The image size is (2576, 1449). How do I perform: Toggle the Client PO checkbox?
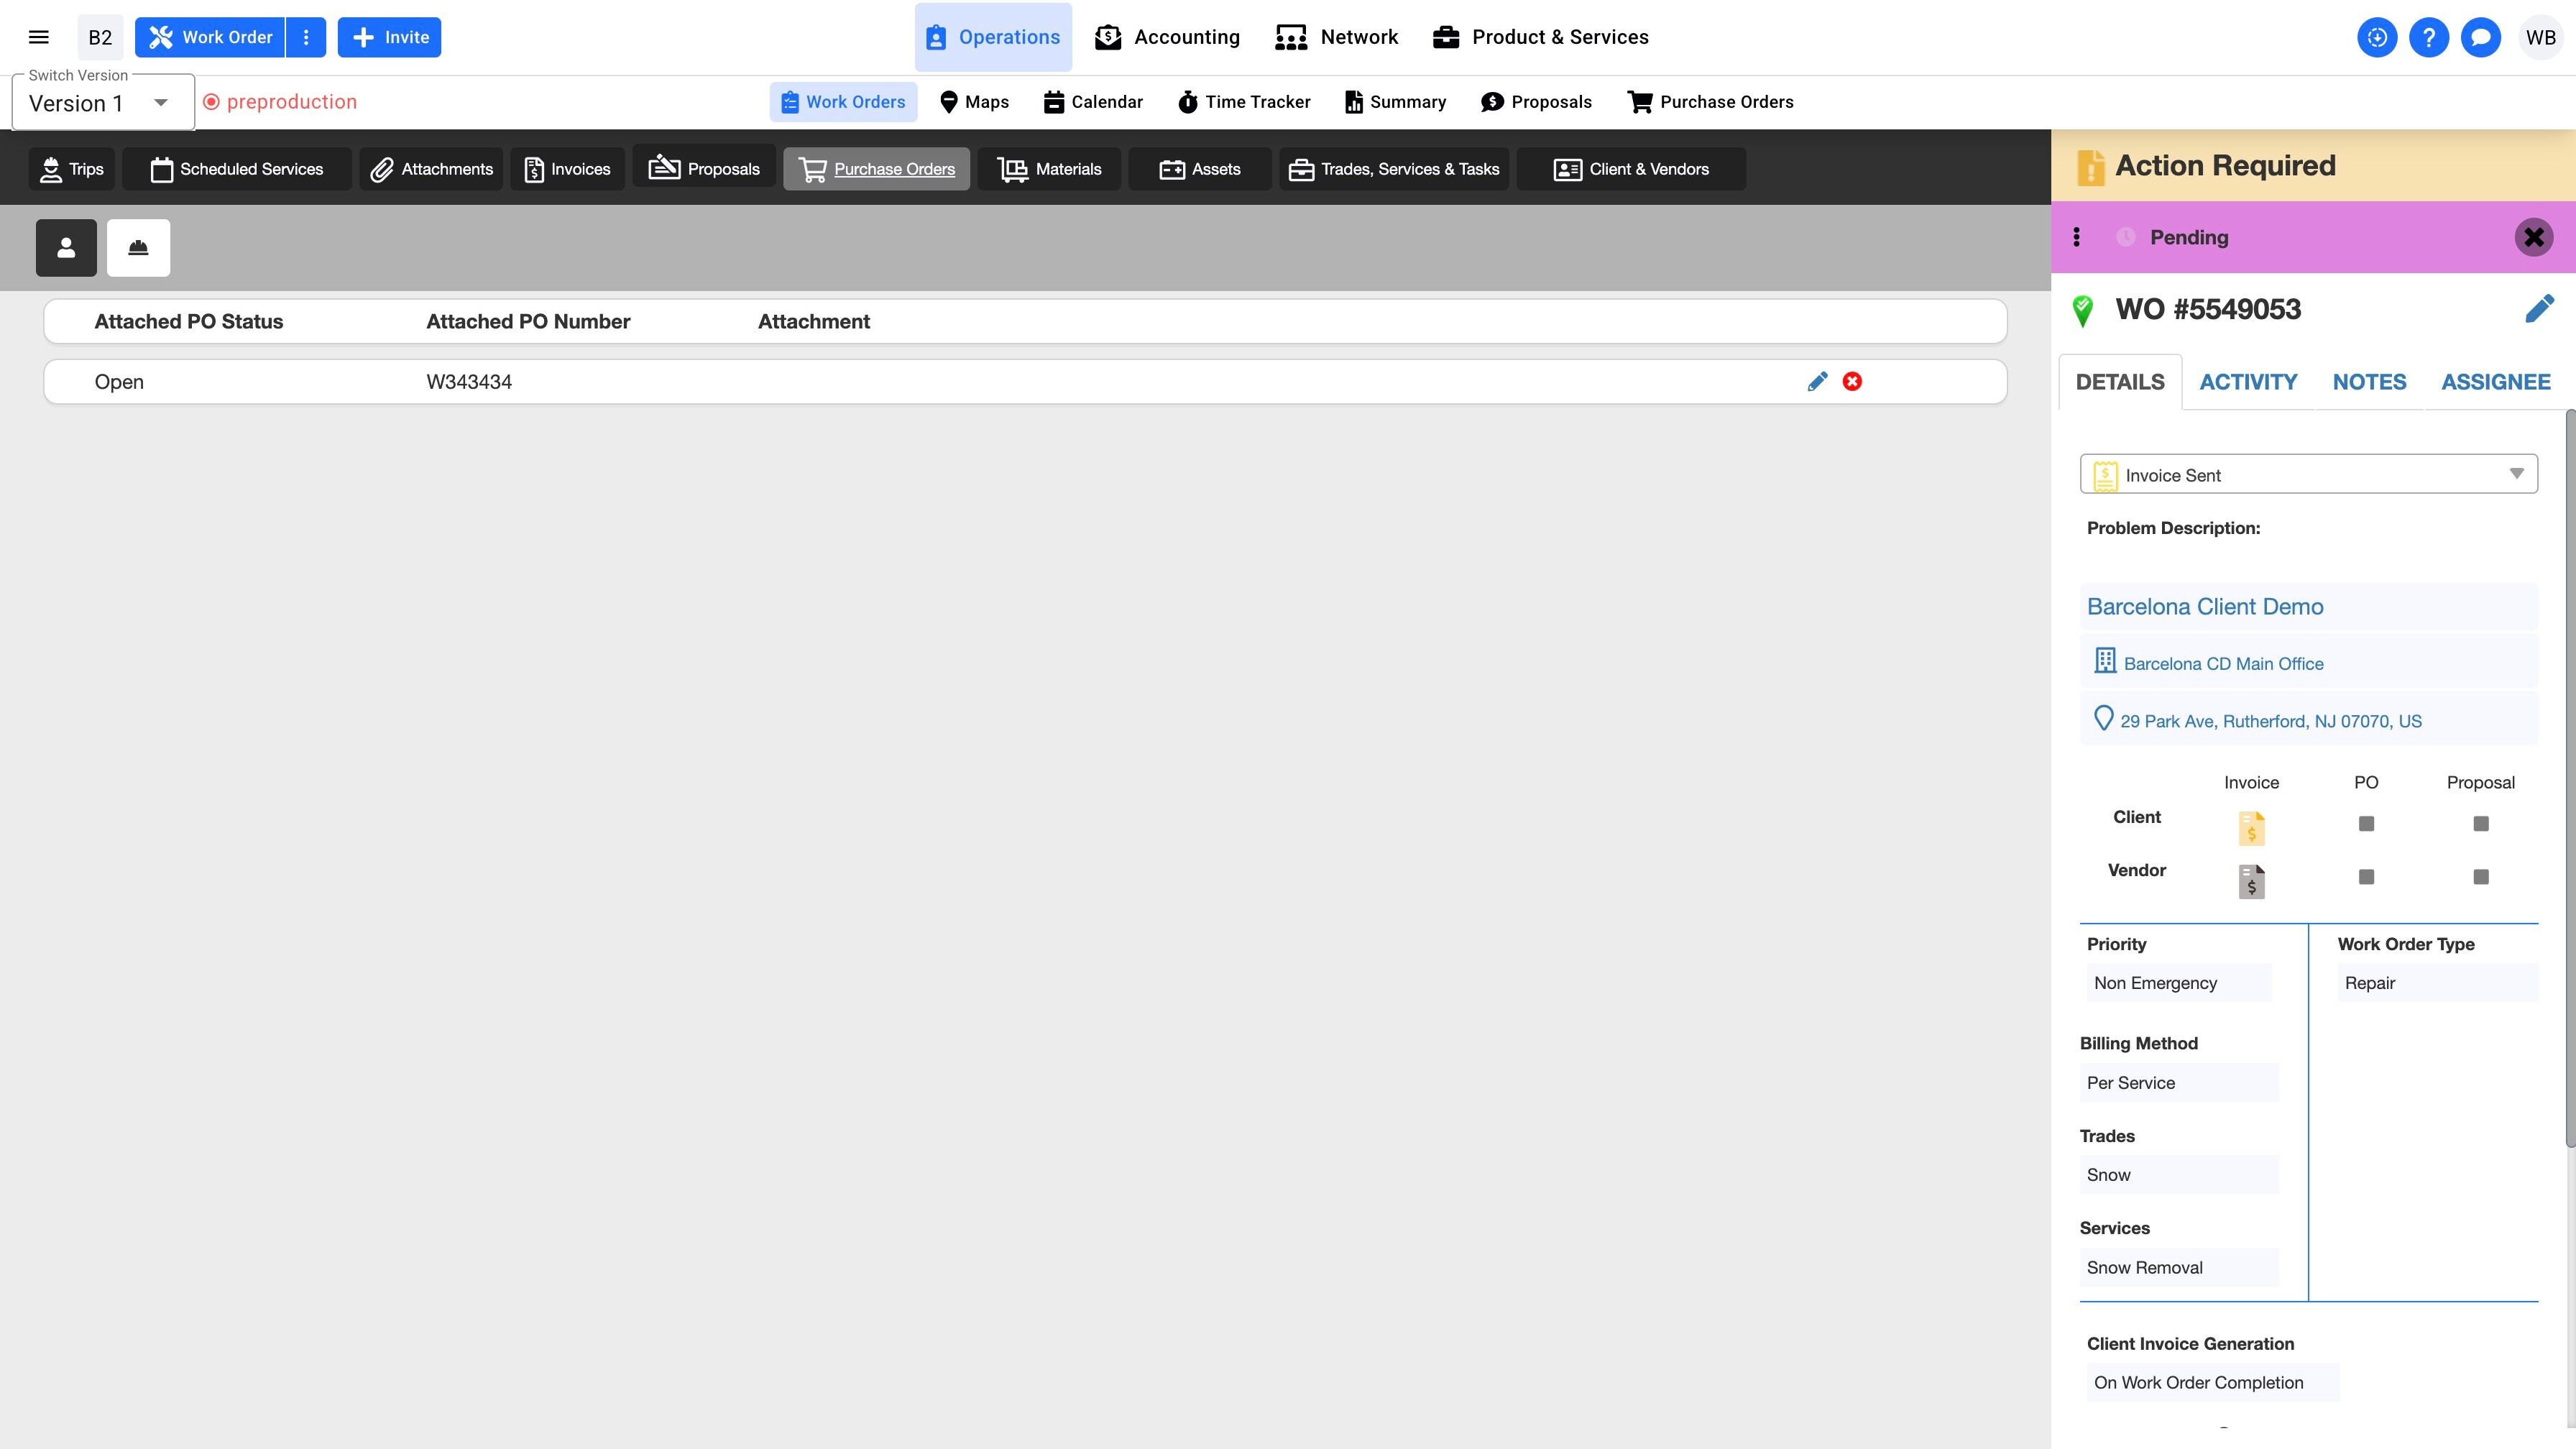pos(2366,823)
